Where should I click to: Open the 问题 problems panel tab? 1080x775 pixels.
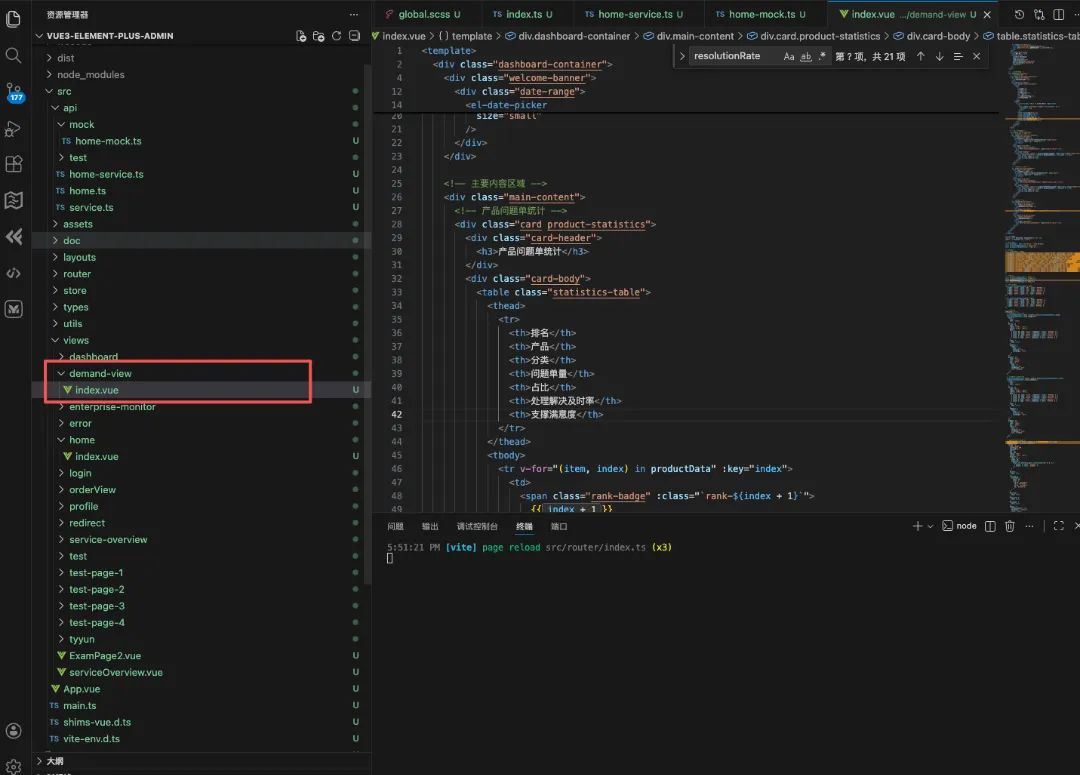pos(395,526)
